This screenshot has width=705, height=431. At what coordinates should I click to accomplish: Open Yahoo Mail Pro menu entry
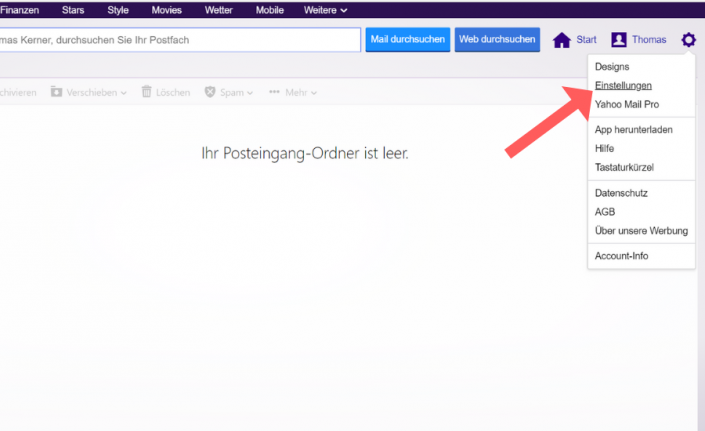pos(627,104)
